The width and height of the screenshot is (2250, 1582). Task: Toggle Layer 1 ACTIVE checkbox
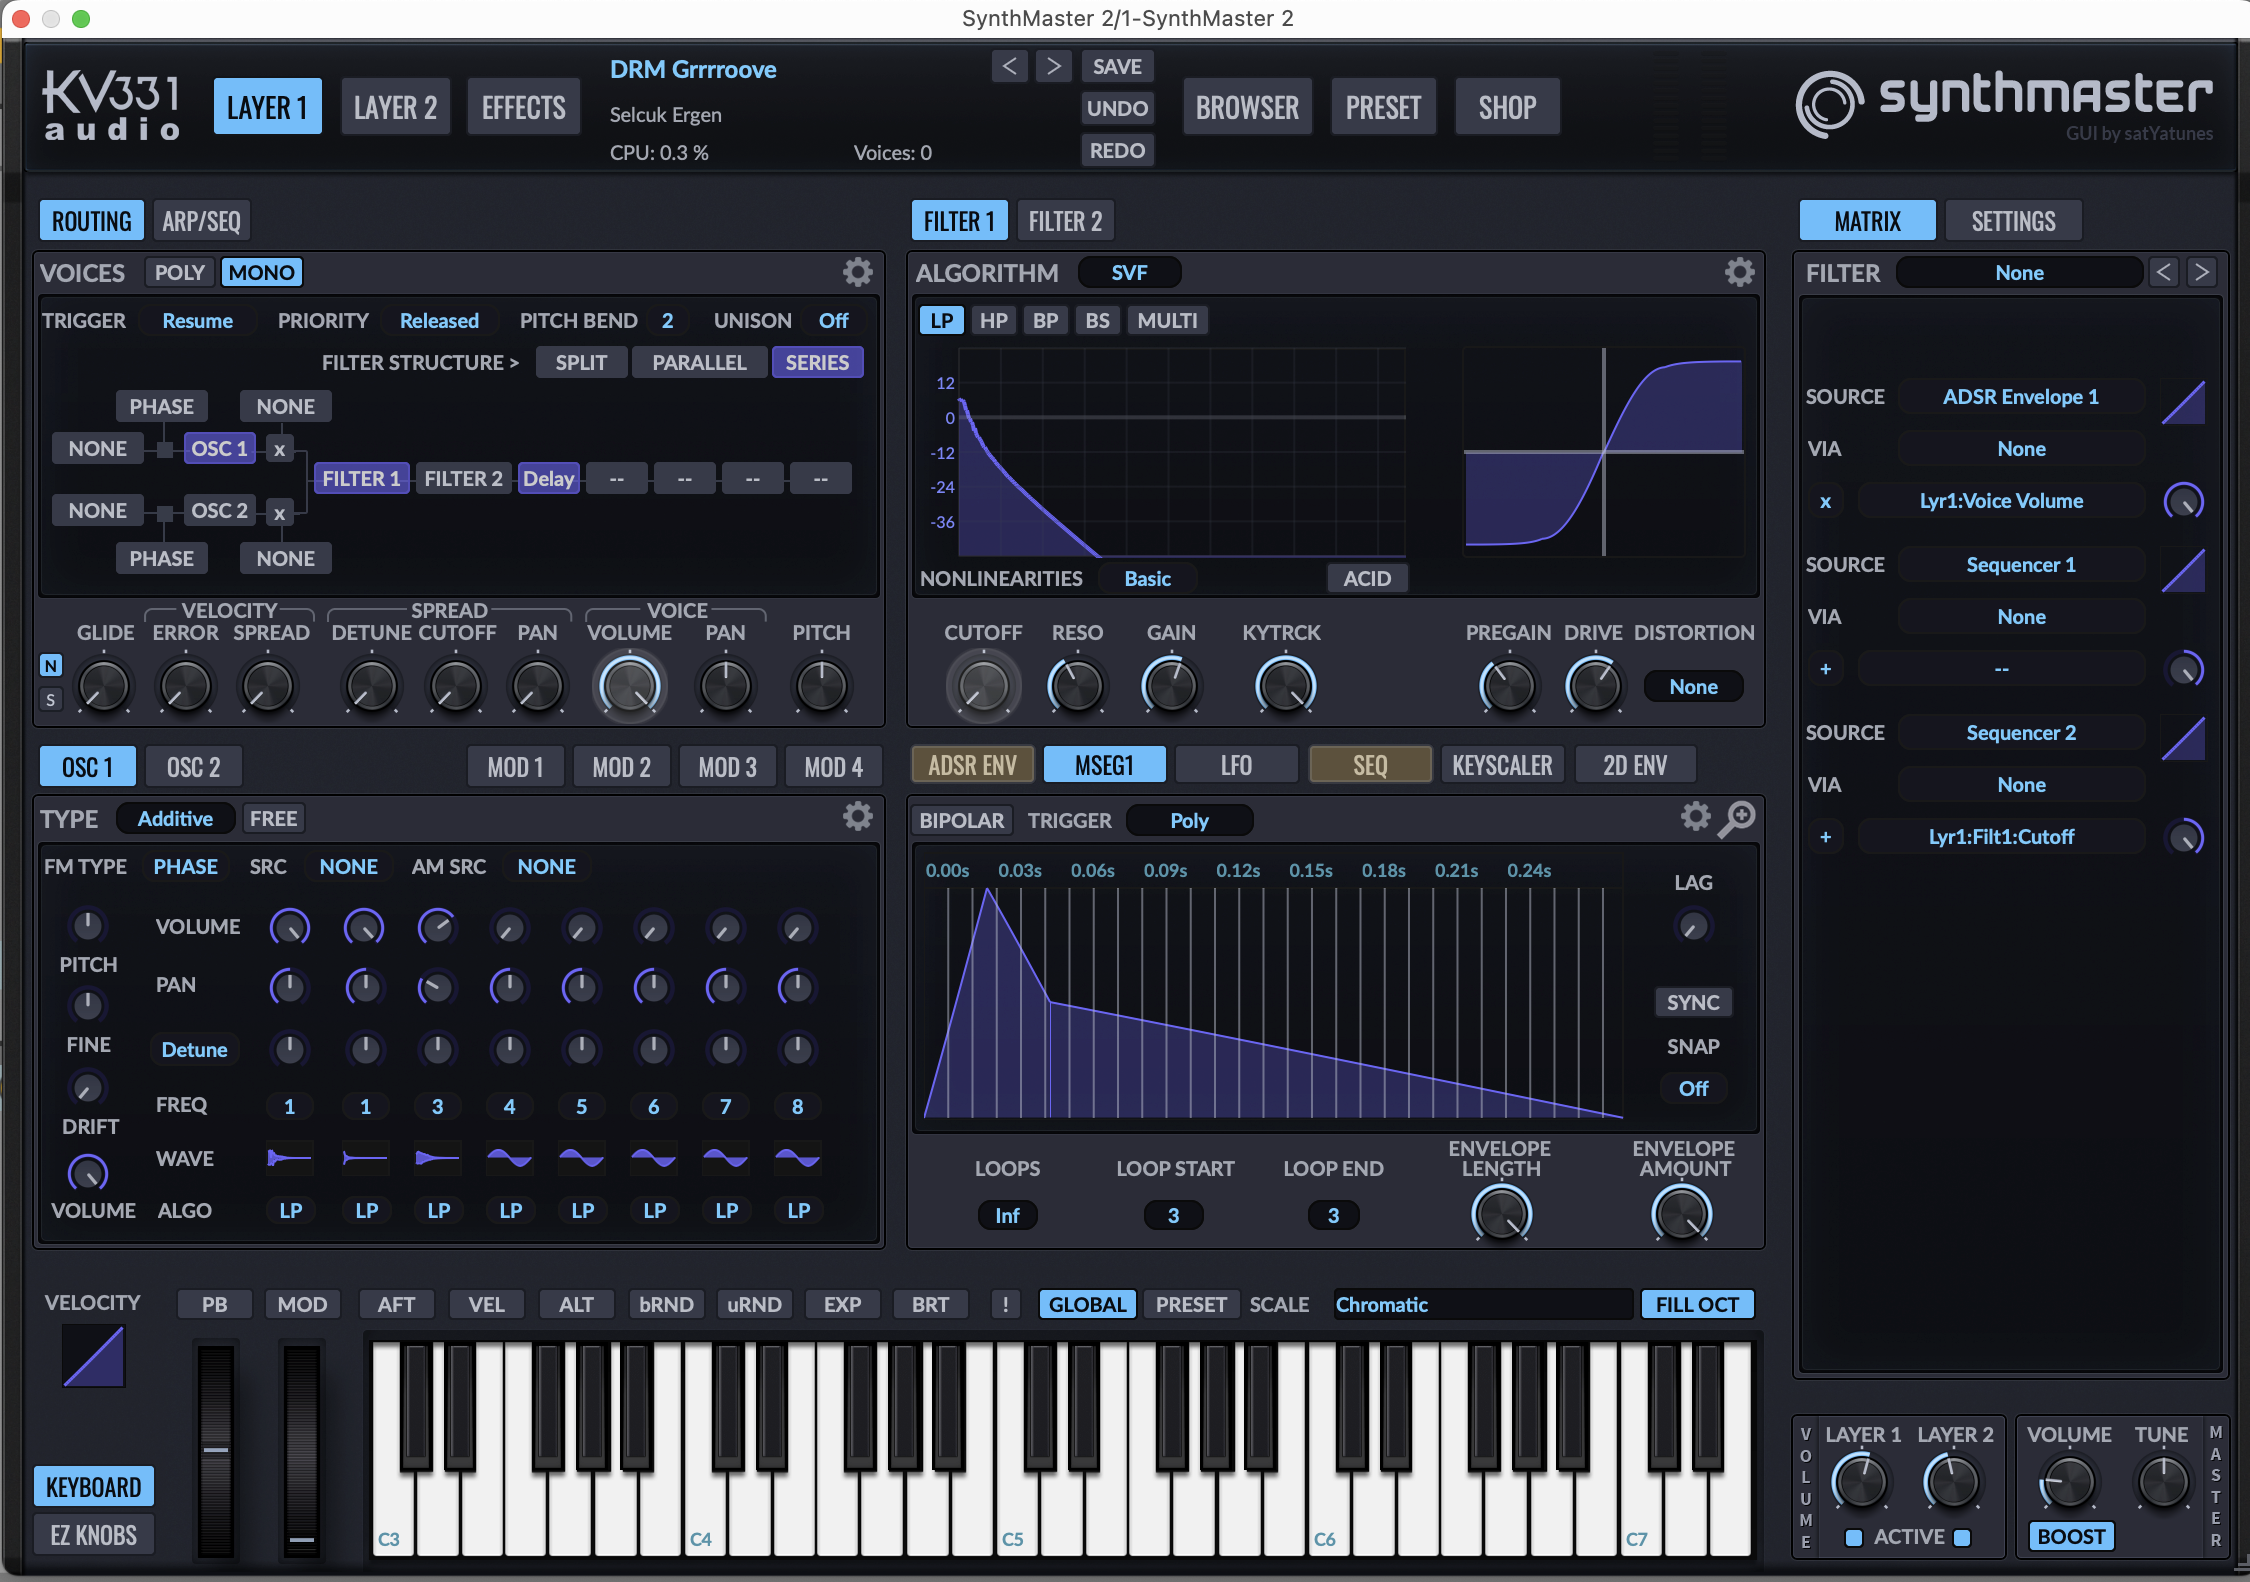coord(1853,1538)
